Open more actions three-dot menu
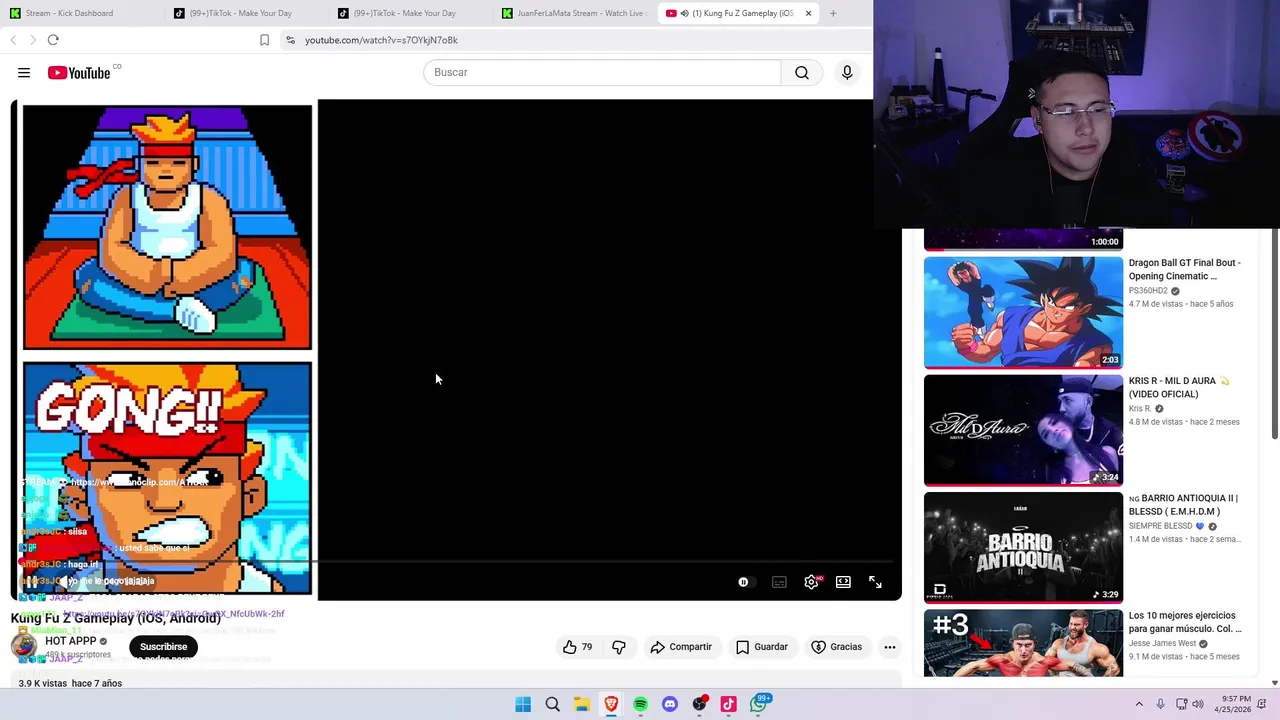 point(889,647)
